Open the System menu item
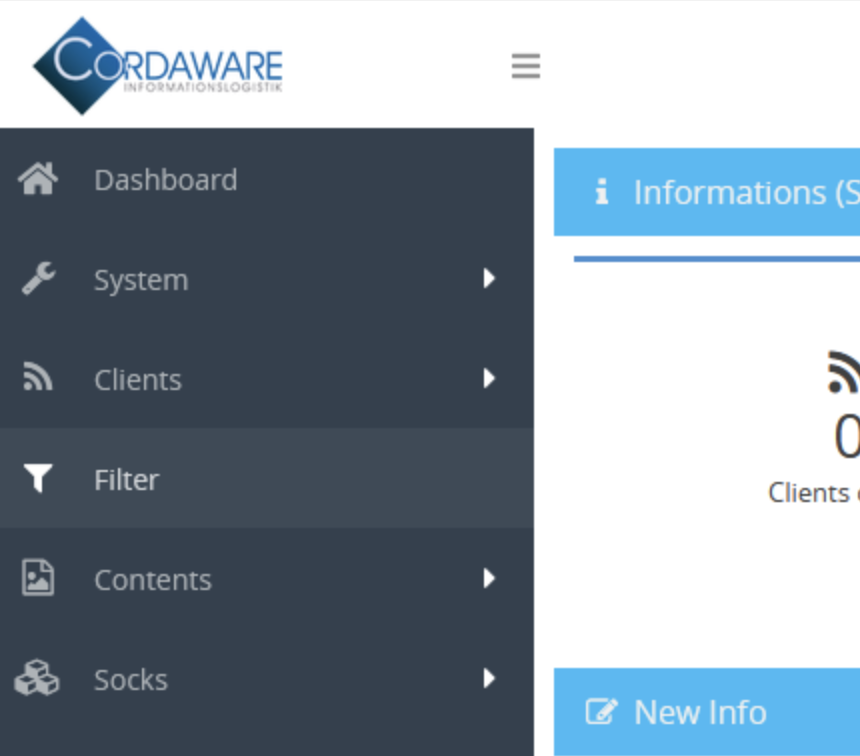This screenshot has width=860, height=756. click(x=267, y=279)
